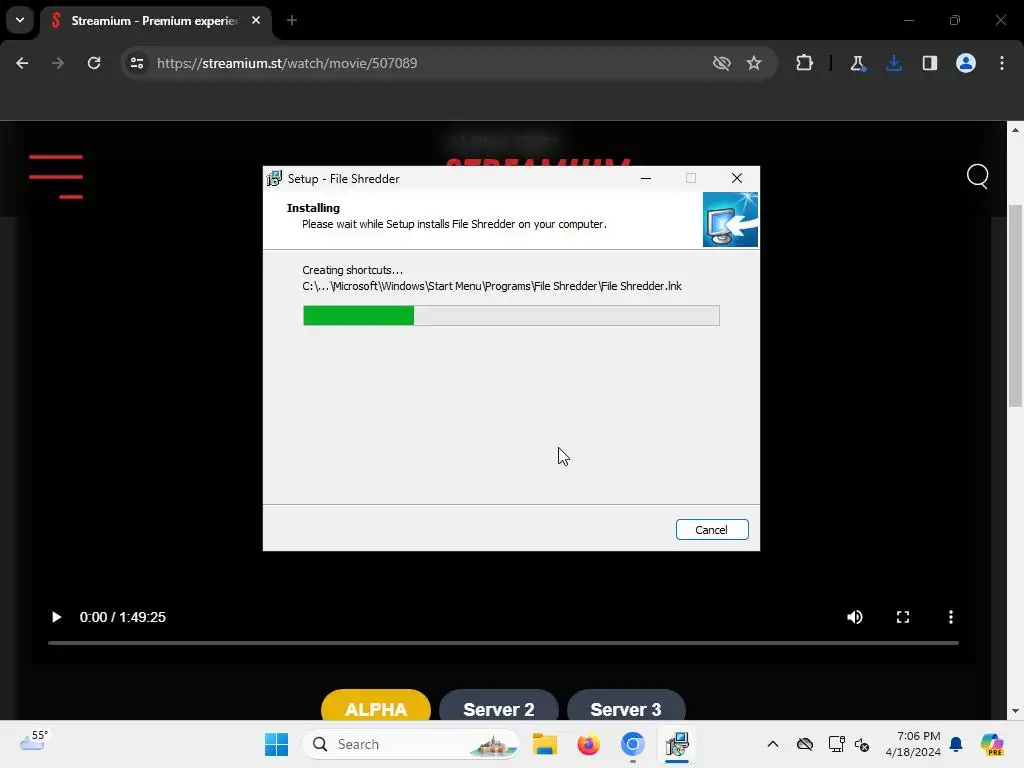Click the streamium.st URL address field
The width and height of the screenshot is (1024, 768).
coord(287,63)
